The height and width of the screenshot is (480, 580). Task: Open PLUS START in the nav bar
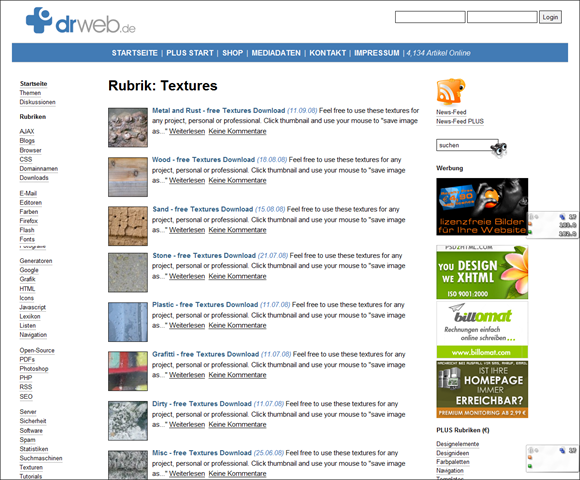[x=190, y=53]
